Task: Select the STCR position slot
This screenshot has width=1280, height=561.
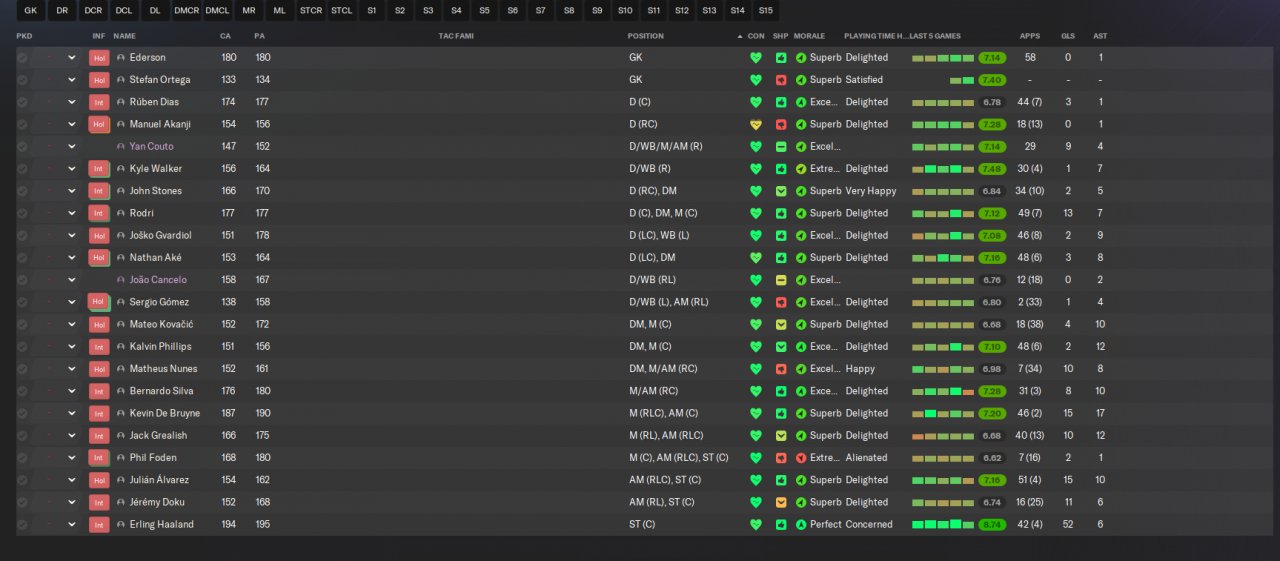Action: click(x=311, y=11)
